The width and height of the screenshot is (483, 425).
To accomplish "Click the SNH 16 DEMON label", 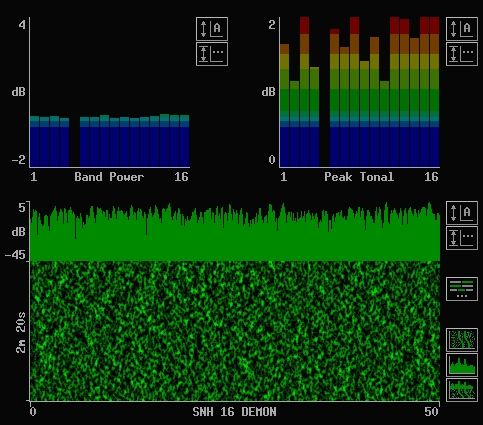I will 234,412.
